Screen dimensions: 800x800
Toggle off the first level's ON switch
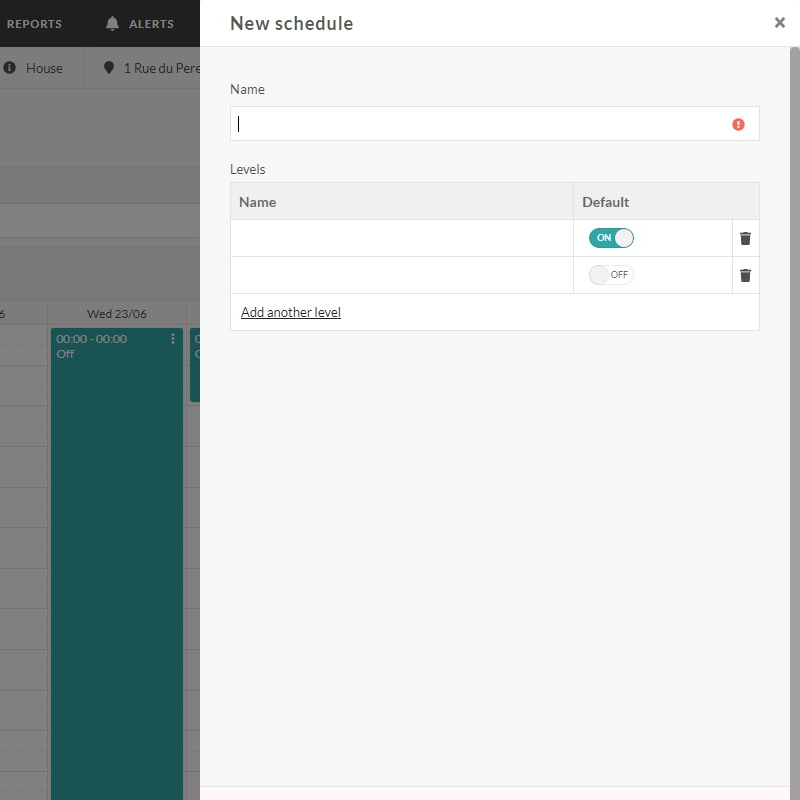pos(611,238)
